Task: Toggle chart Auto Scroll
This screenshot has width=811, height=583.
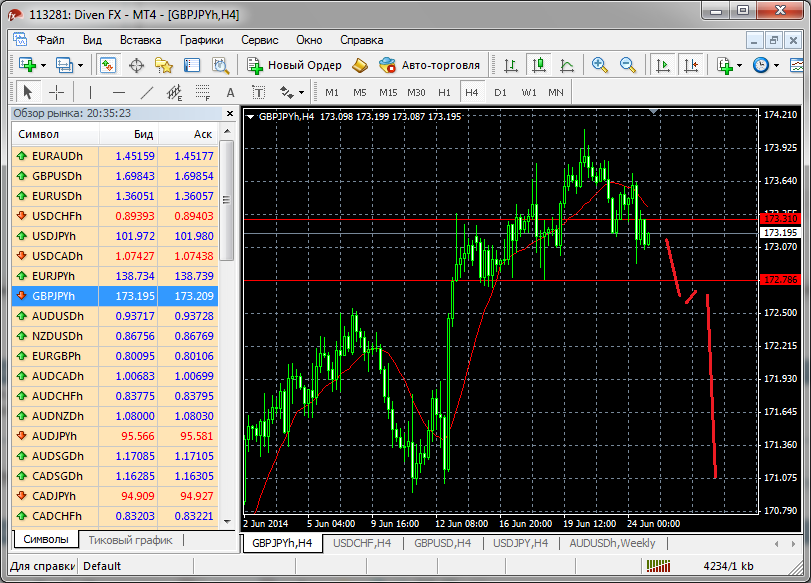Action: (x=662, y=65)
